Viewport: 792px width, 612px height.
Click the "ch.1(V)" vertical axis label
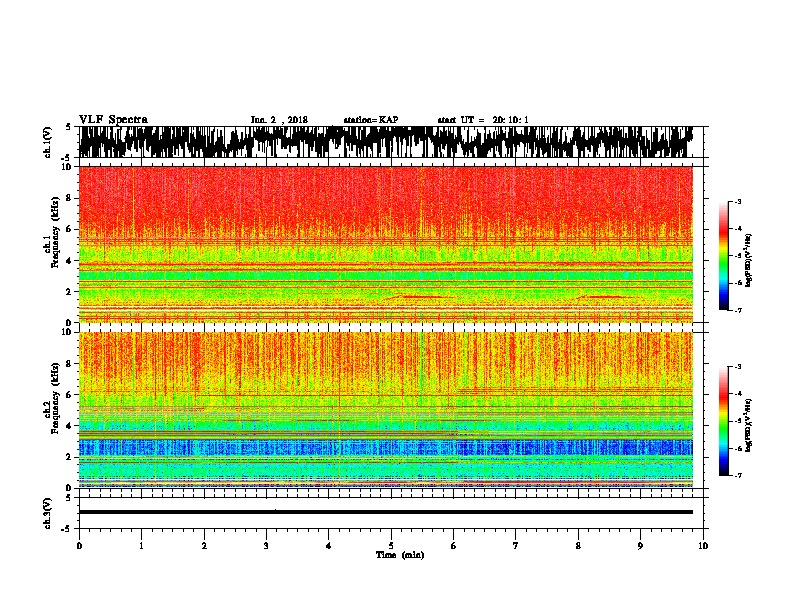pyautogui.click(x=47, y=142)
